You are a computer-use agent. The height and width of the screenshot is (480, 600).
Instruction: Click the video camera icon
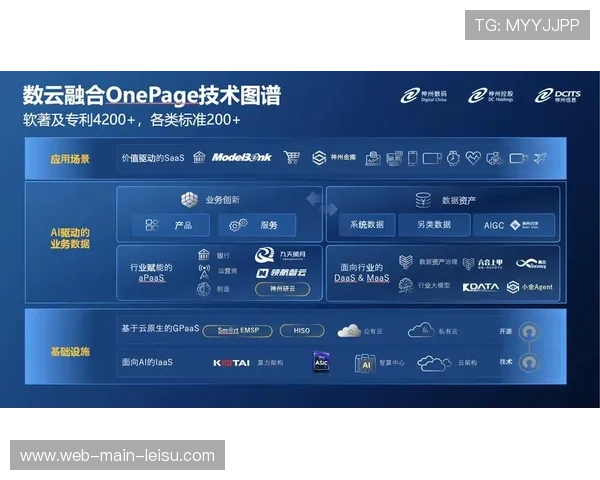point(518,158)
